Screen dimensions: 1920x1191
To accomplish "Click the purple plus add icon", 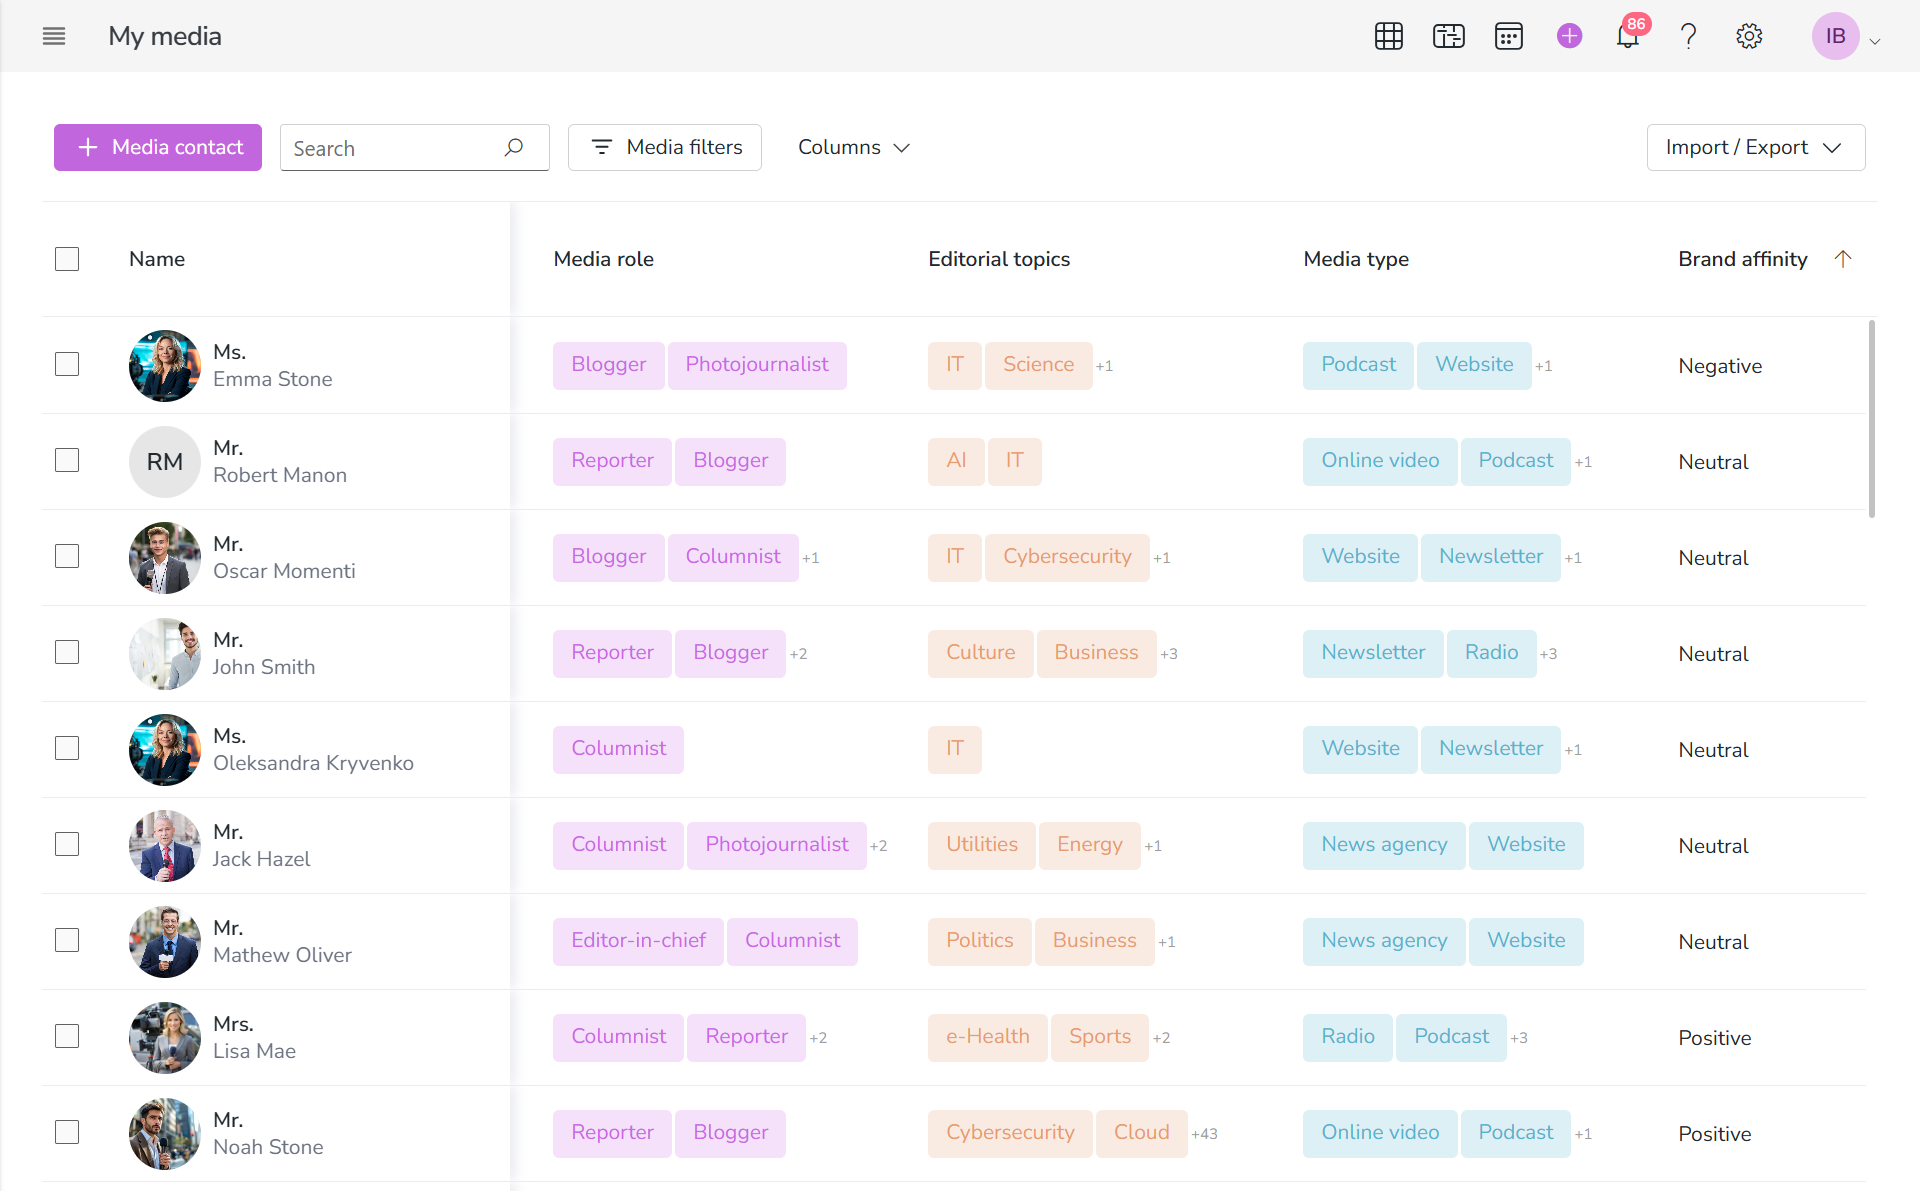I will [1570, 36].
